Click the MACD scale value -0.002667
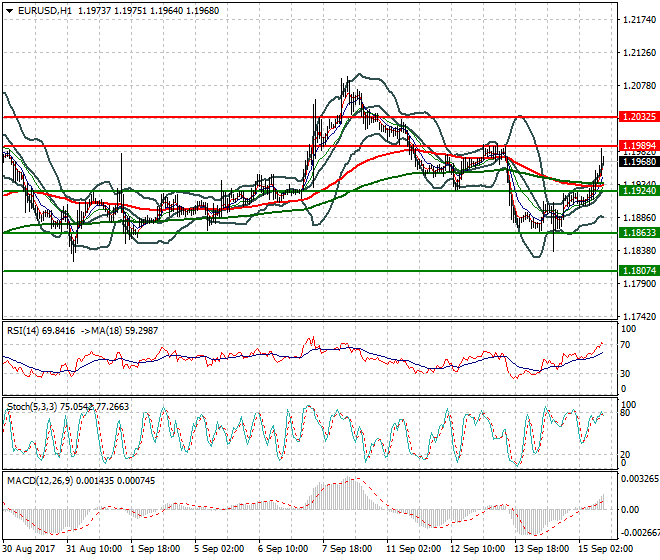The width and height of the screenshot is (660, 560). click(640, 533)
